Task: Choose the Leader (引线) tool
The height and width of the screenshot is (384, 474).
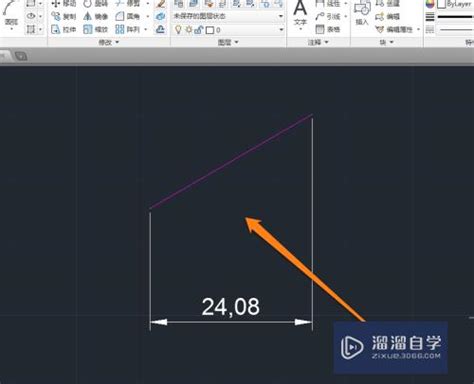Action: tap(328, 16)
